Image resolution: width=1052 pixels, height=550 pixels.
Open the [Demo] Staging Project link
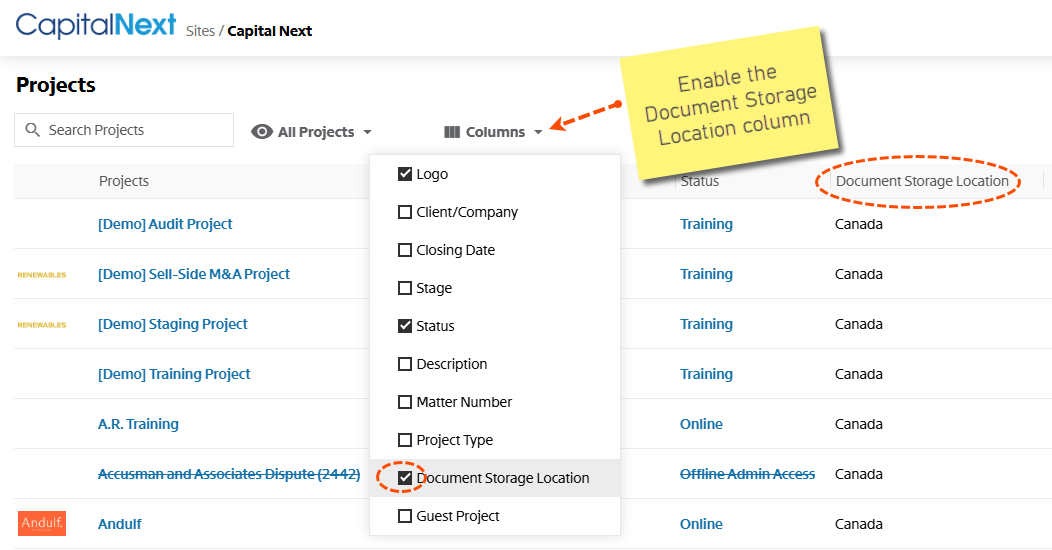(172, 324)
